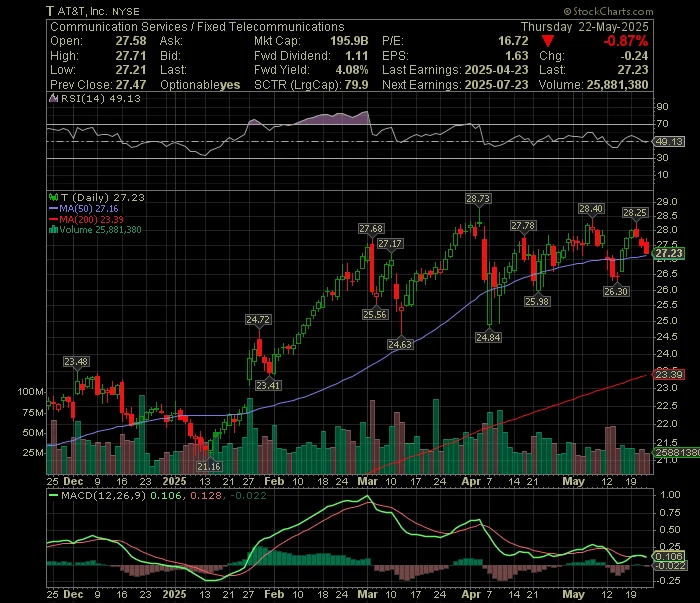
Task: Click the Optionable yes field
Action: [200, 85]
